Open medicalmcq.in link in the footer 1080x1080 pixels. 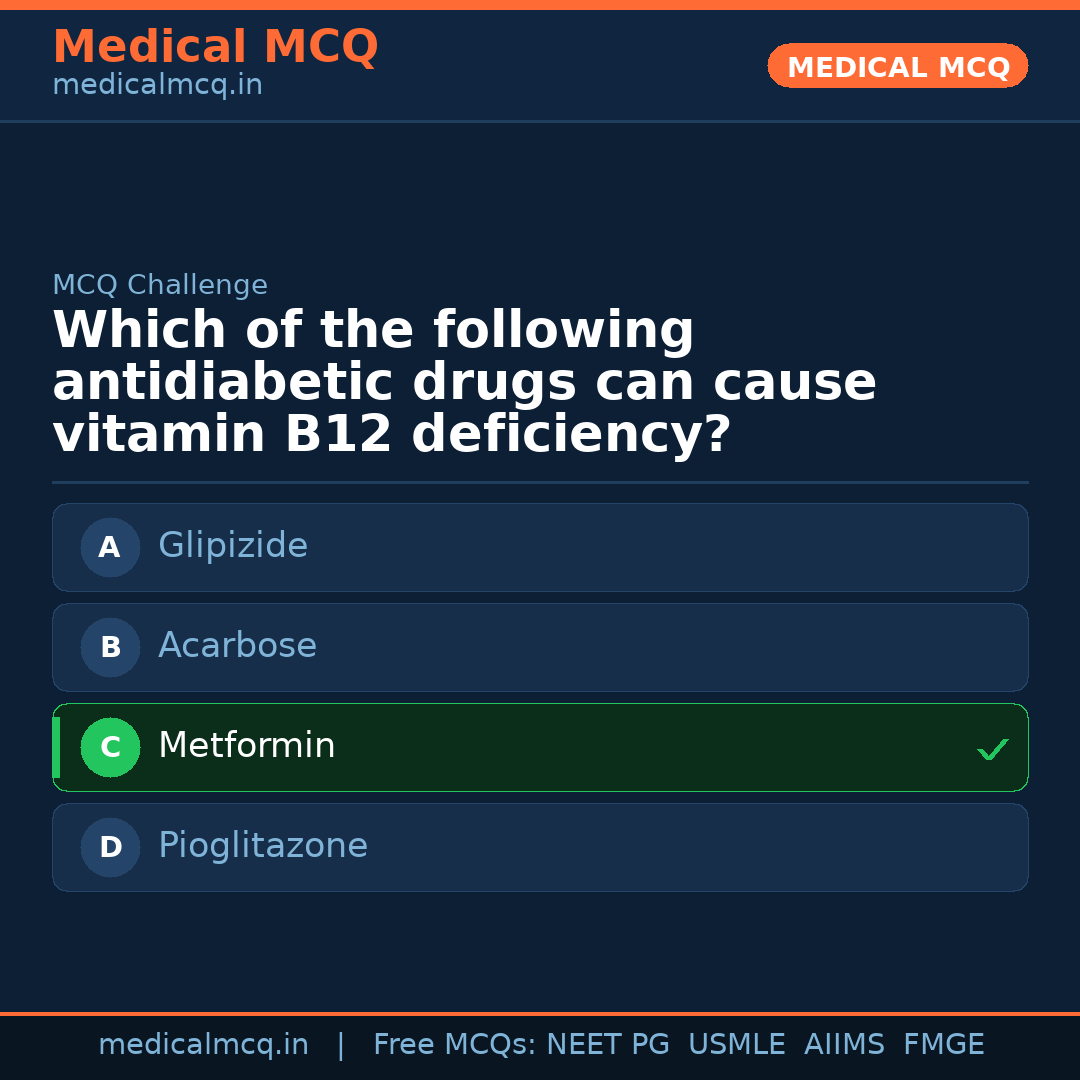(x=203, y=1045)
